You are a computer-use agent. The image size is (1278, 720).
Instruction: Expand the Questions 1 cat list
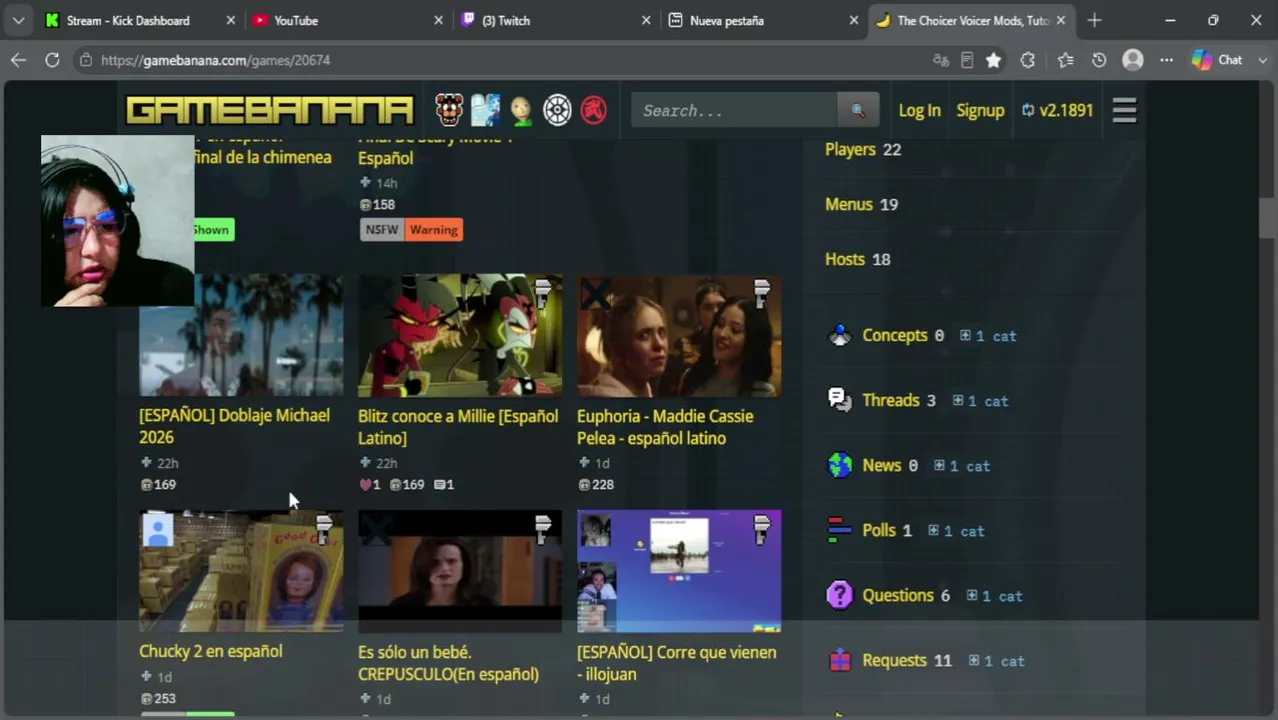[x=994, y=596]
